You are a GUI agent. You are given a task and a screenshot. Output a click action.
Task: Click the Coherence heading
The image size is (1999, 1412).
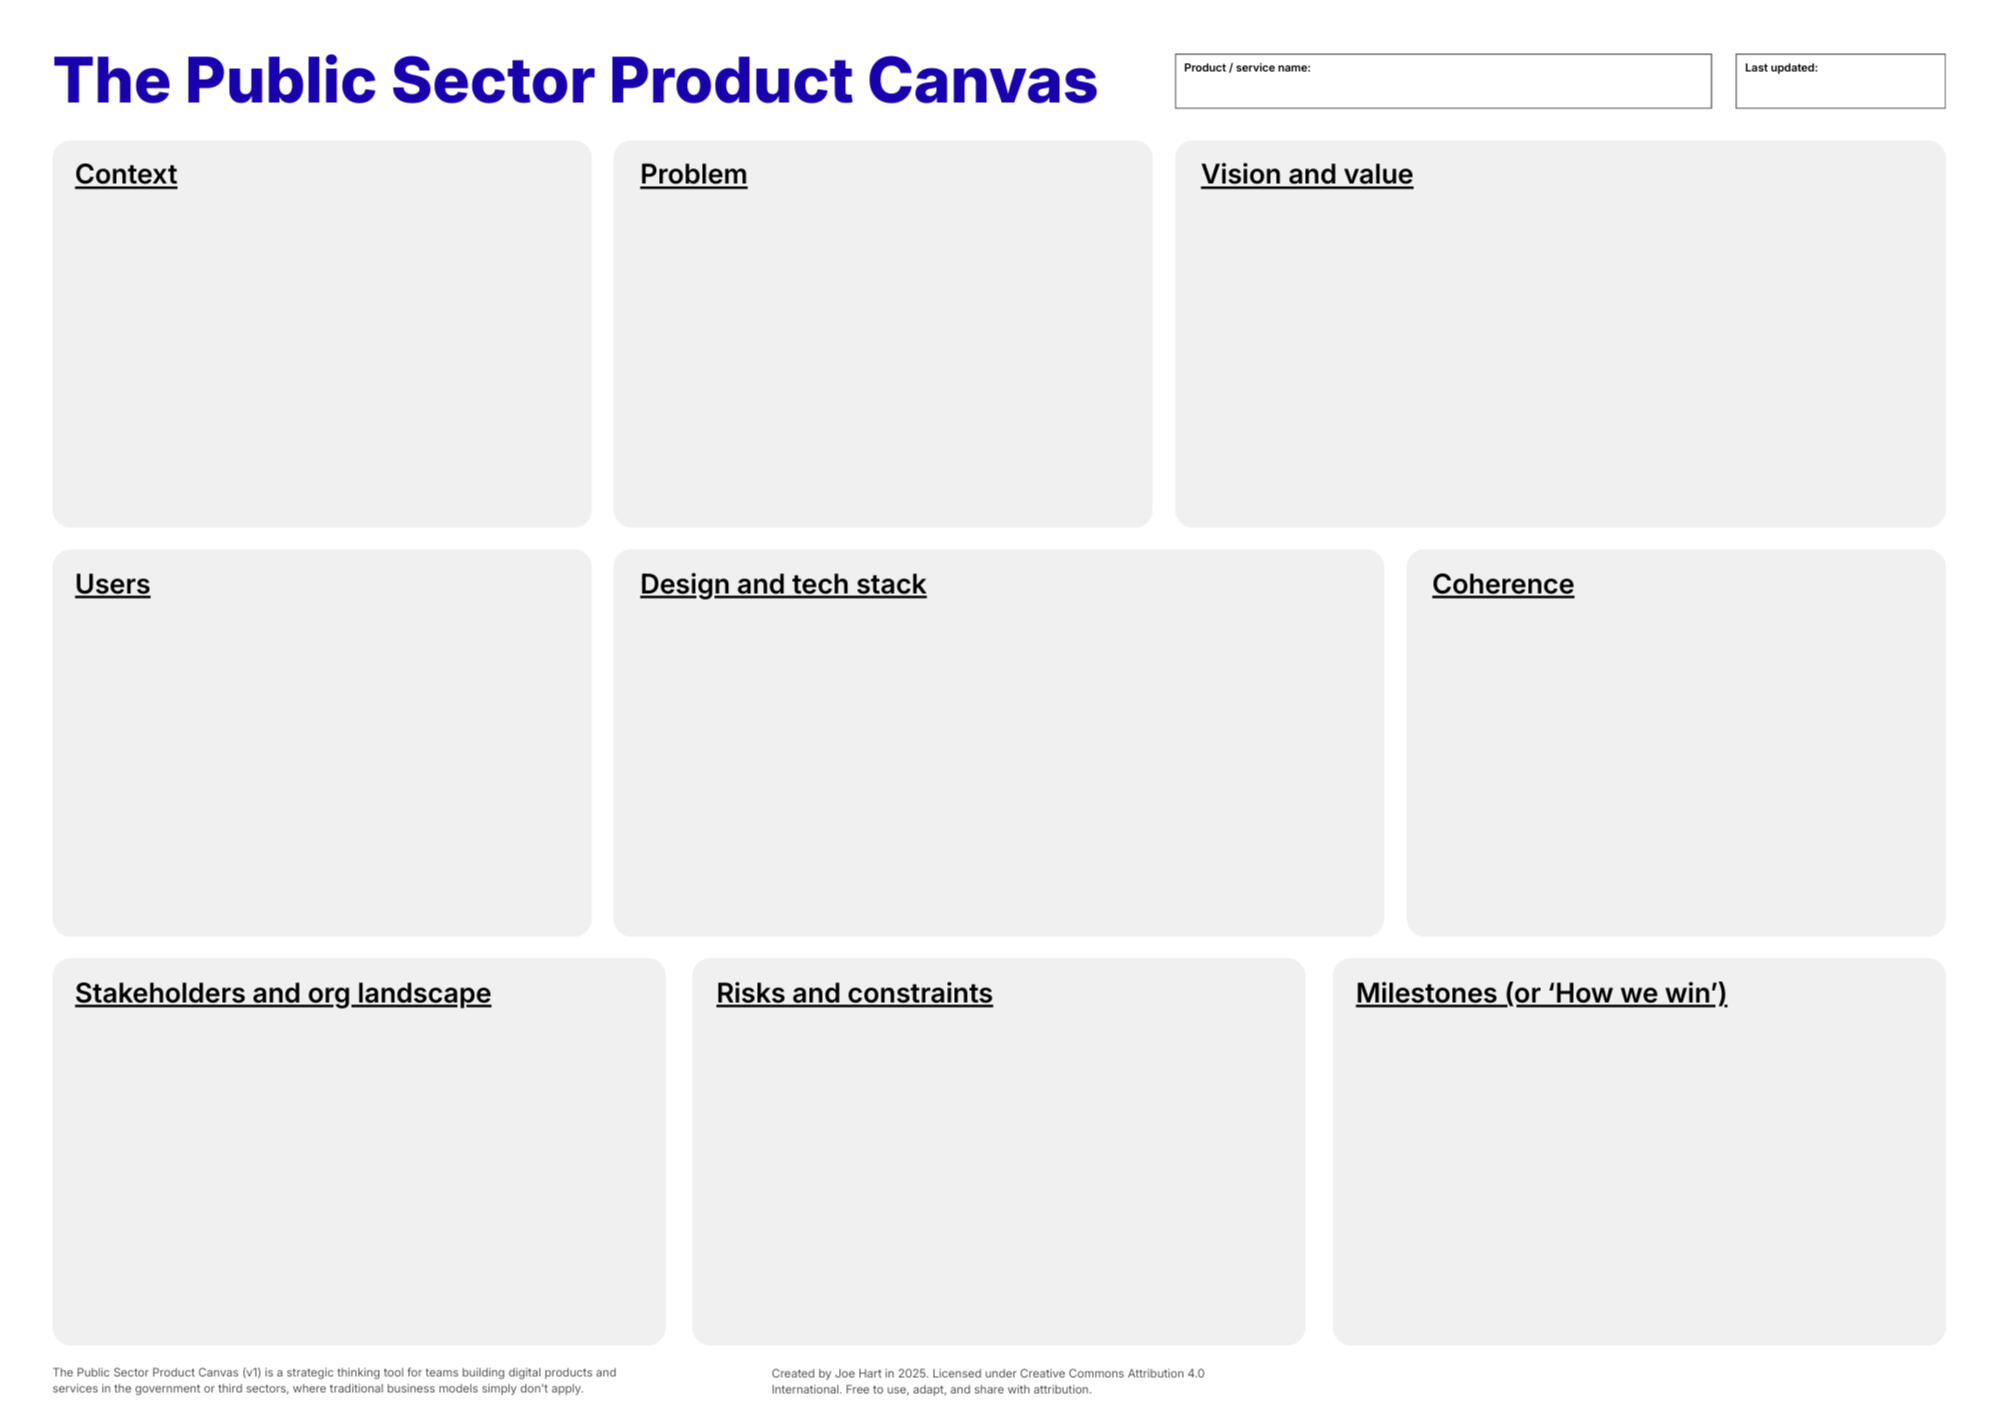1502,584
